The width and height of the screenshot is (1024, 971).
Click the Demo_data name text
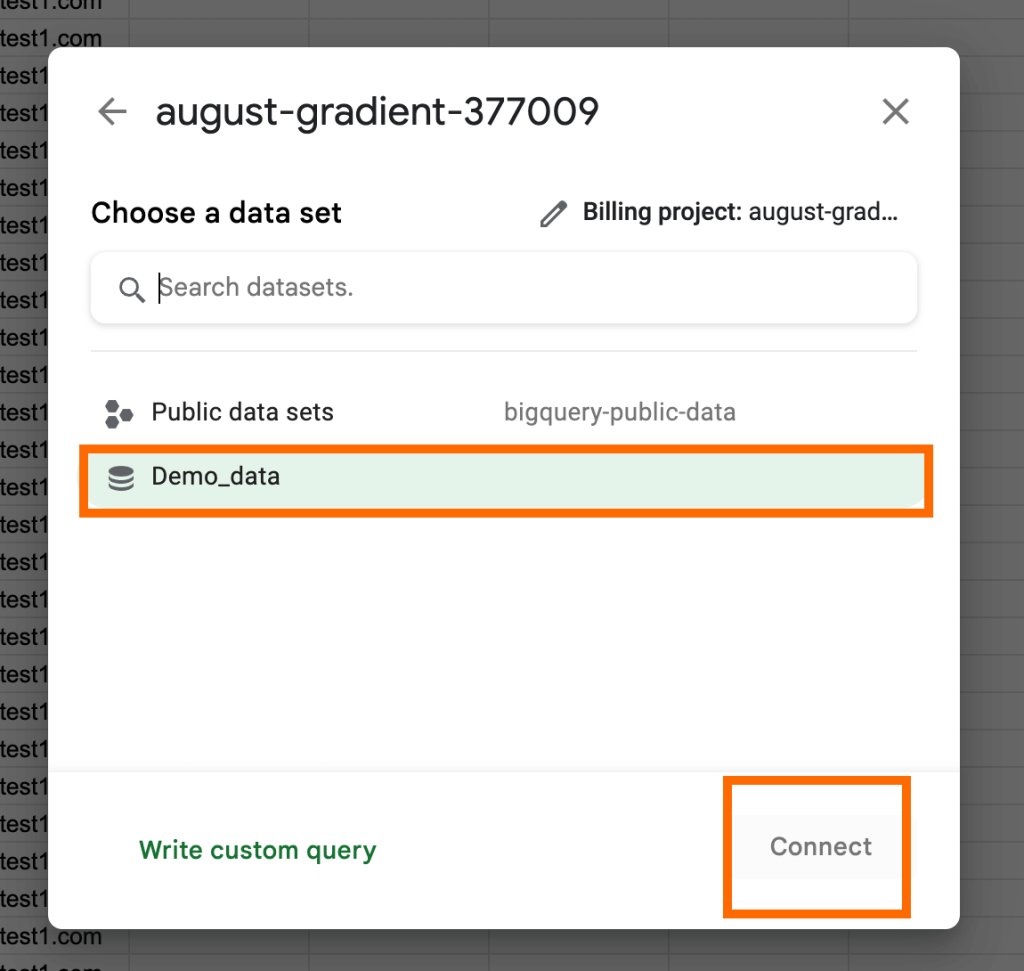pos(216,477)
